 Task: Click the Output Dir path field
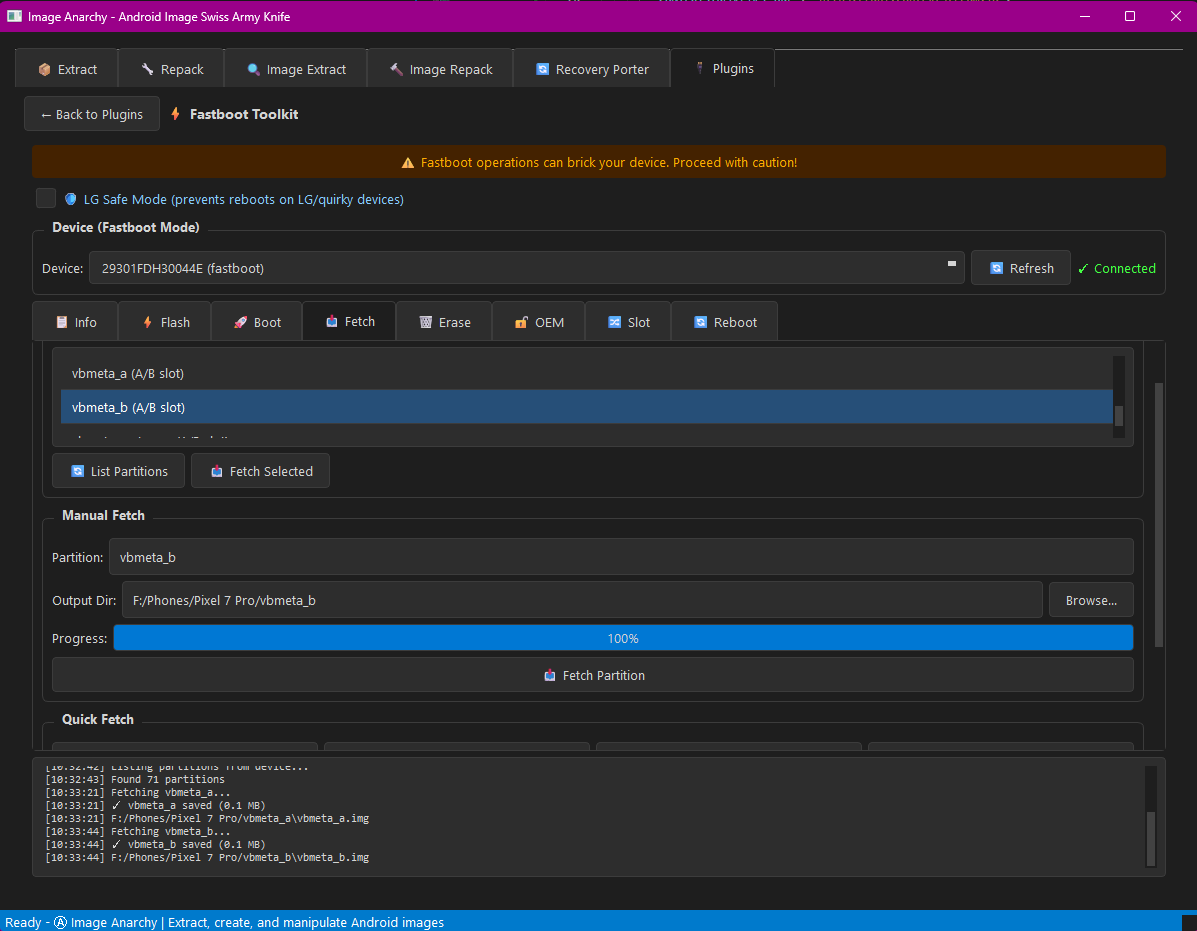pos(582,600)
